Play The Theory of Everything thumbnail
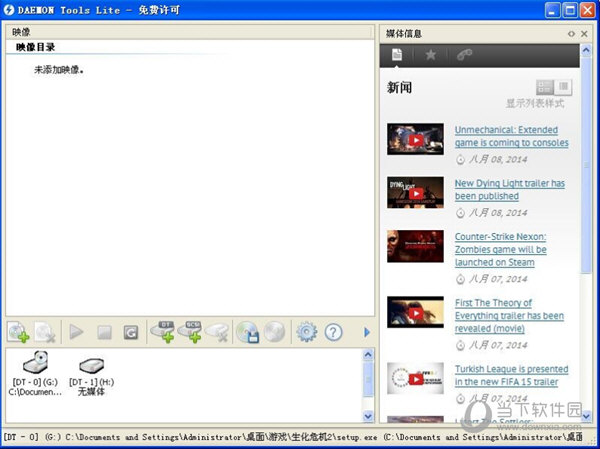The width and height of the screenshot is (600, 449). coord(416,312)
